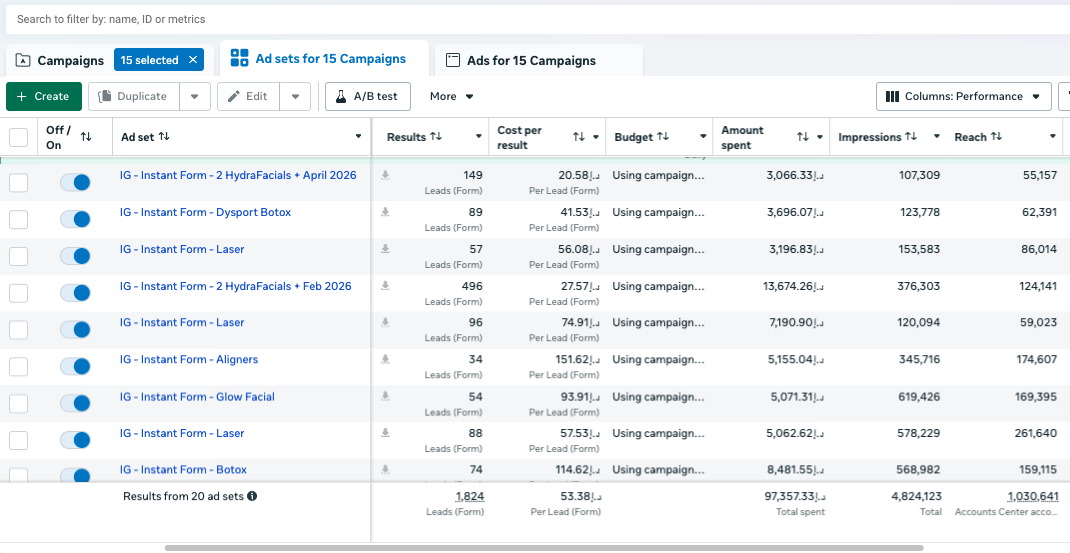
Task: Sort by Budget column arrows
Action: tap(663, 137)
